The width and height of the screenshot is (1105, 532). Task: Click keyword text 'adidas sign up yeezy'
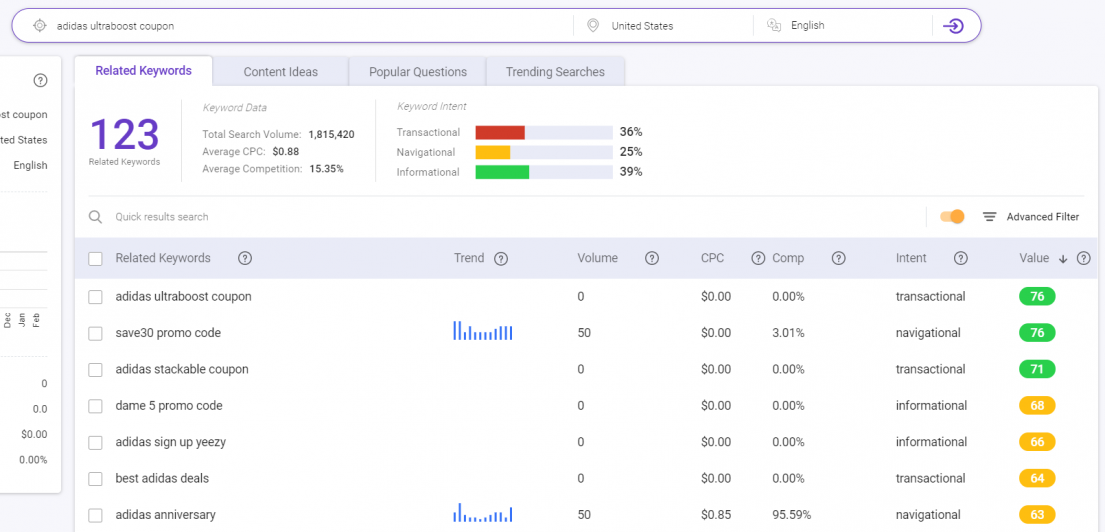coord(171,443)
